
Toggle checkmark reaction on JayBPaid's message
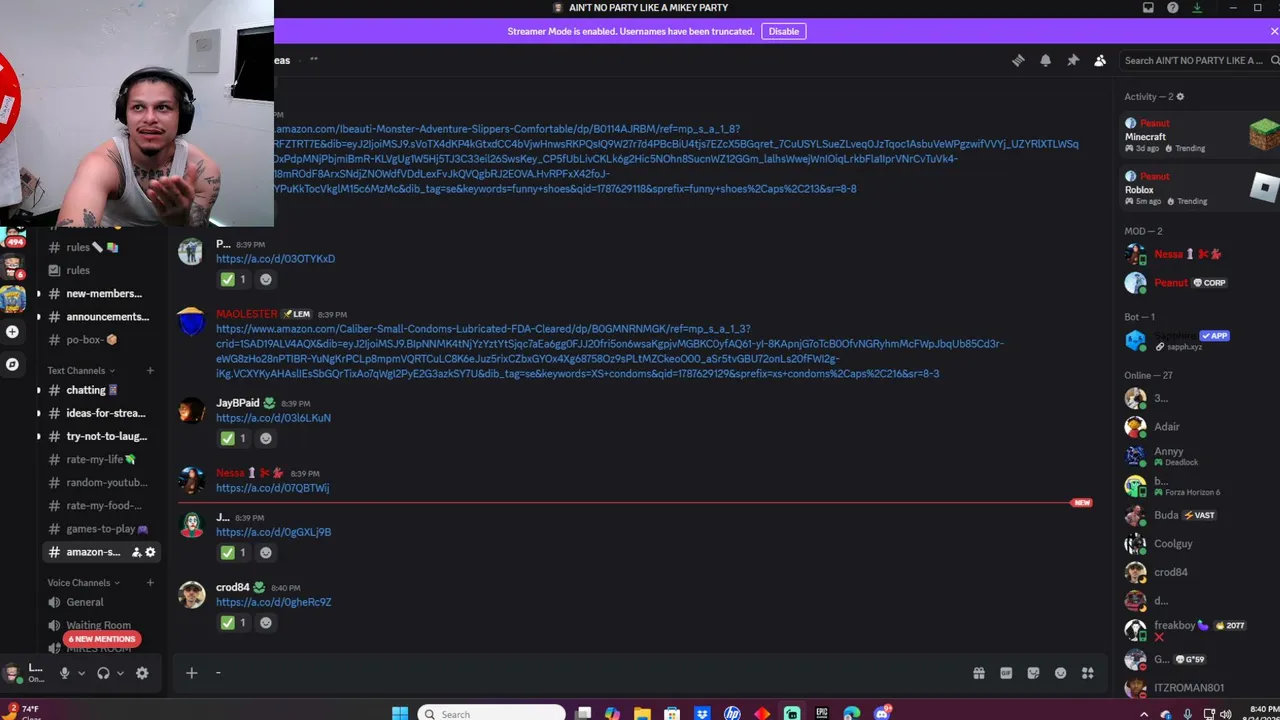coord(232,438)
